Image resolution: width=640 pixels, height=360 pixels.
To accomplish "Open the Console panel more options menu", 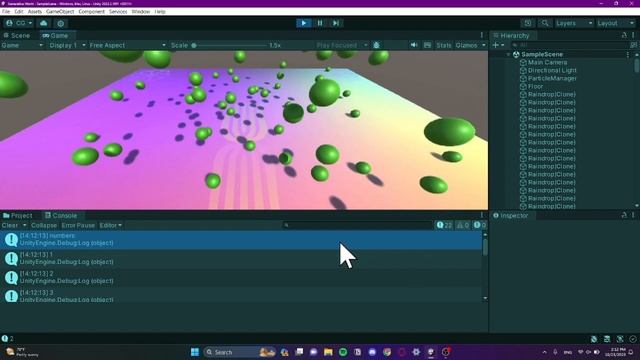I will tap(482, 215).
